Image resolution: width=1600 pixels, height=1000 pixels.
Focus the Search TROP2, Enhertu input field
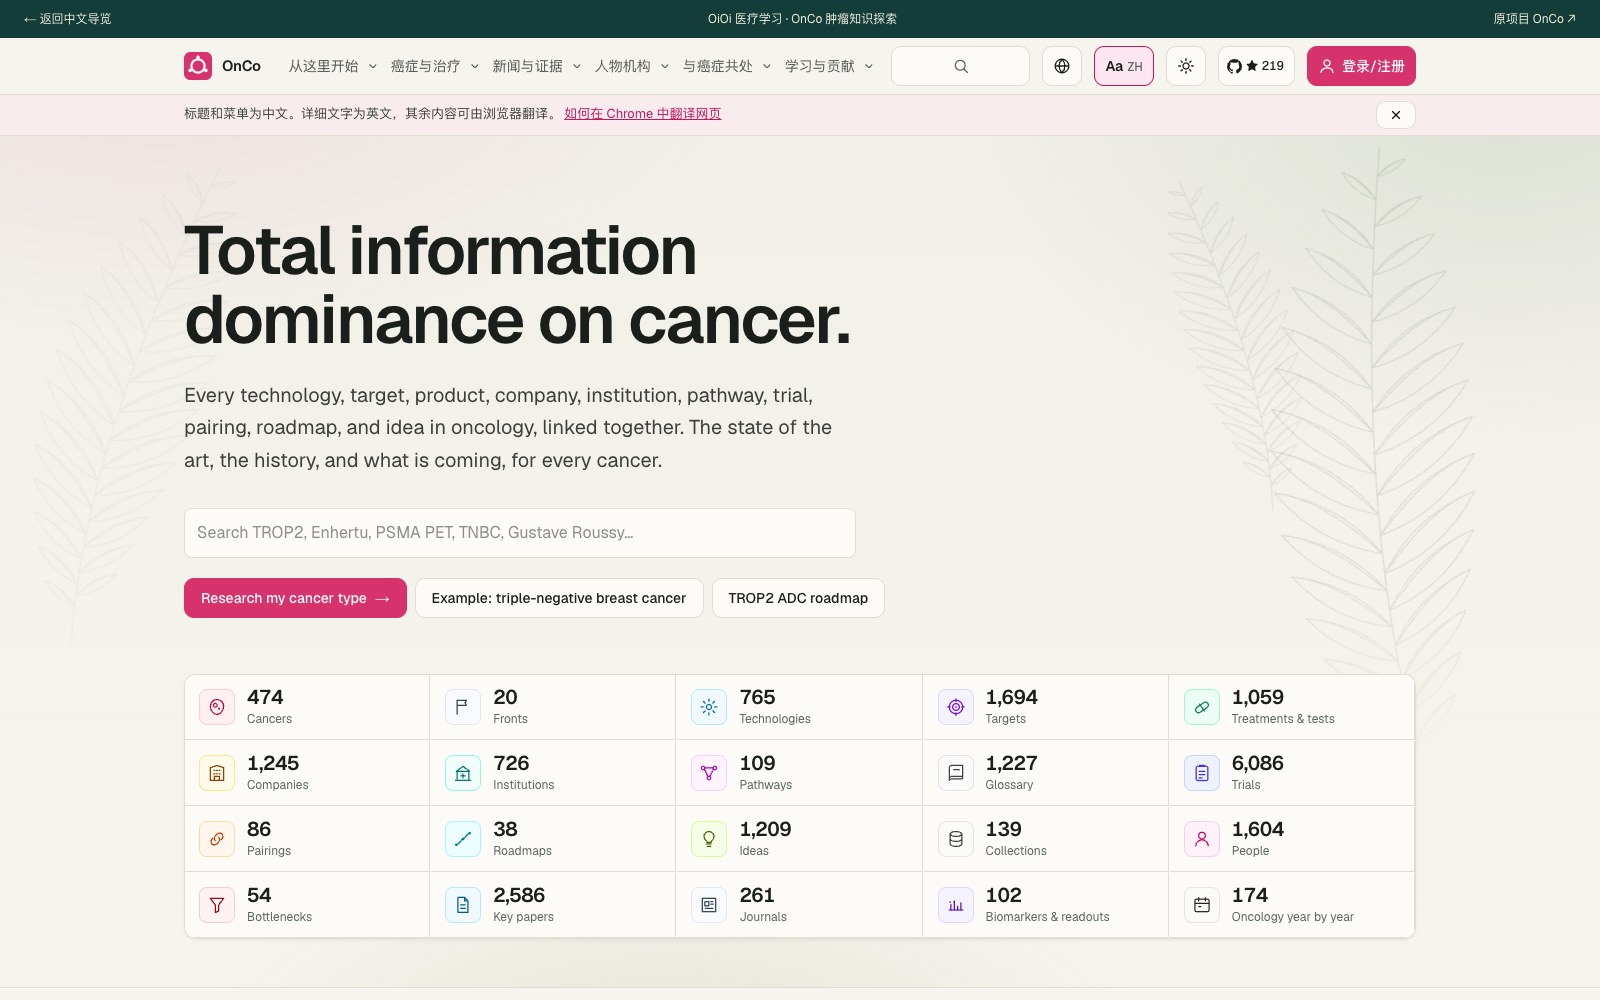click(x=520, y=533)
